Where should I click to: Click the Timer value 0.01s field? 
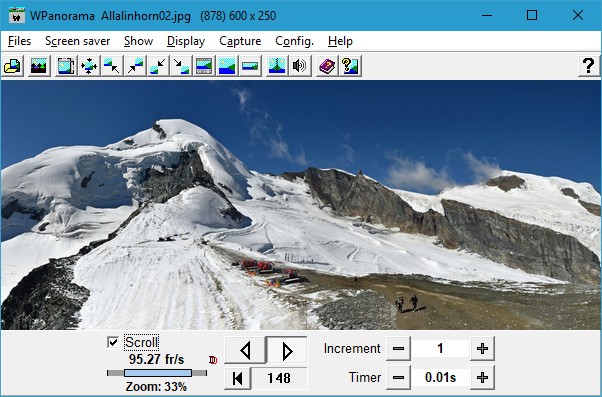coord(440,378)
